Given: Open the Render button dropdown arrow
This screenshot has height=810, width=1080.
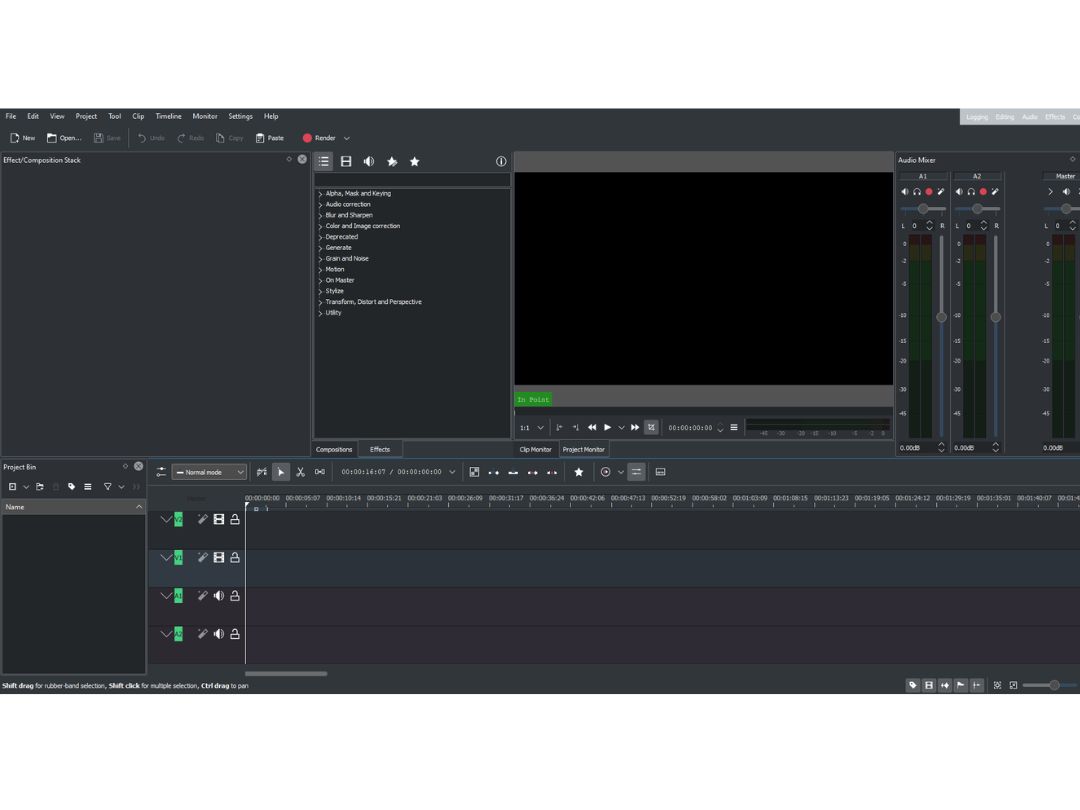Looking at the screenshot, I should click(346, 138).
